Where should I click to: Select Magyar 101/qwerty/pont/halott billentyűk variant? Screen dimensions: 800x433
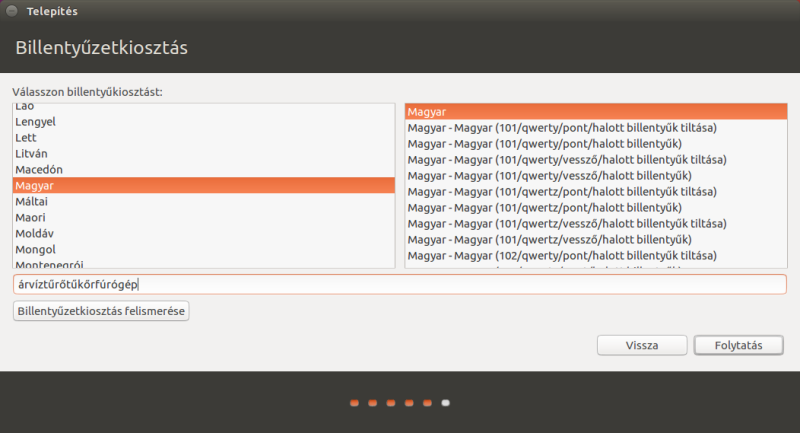tap(545, 144)
